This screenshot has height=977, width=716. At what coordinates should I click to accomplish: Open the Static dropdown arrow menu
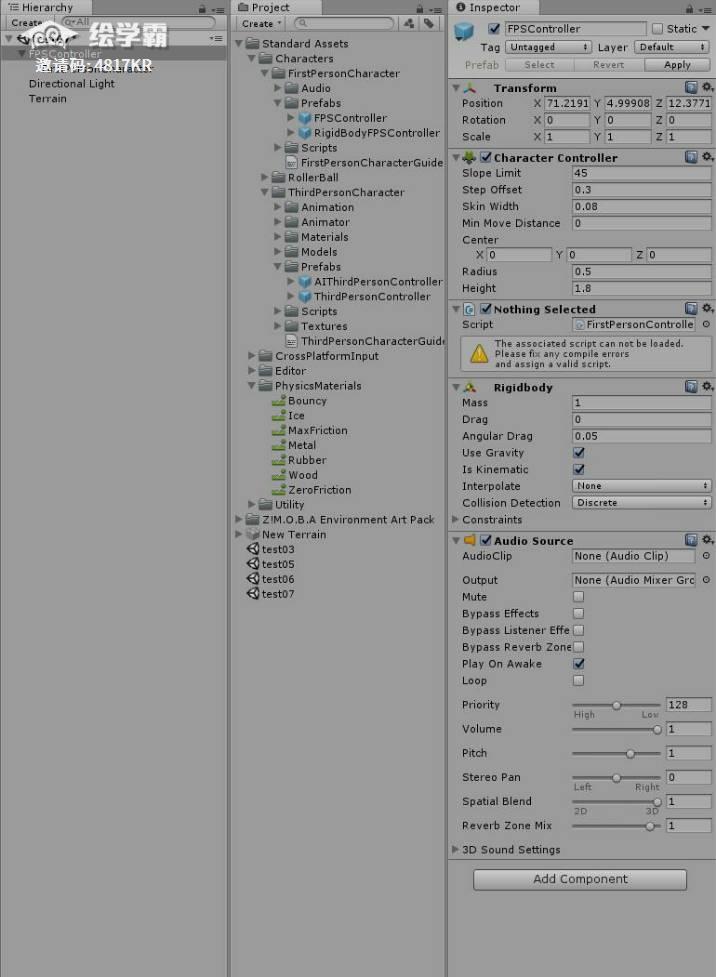coord(705,29)
